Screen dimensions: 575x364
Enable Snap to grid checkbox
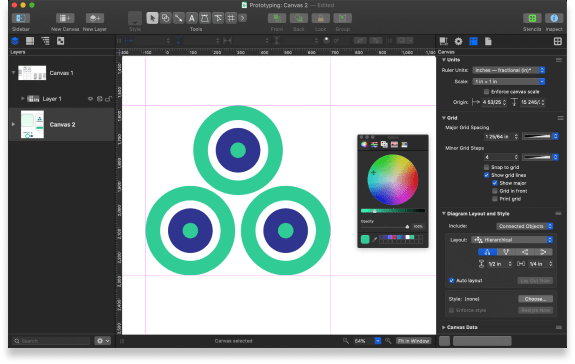(486, 167)
